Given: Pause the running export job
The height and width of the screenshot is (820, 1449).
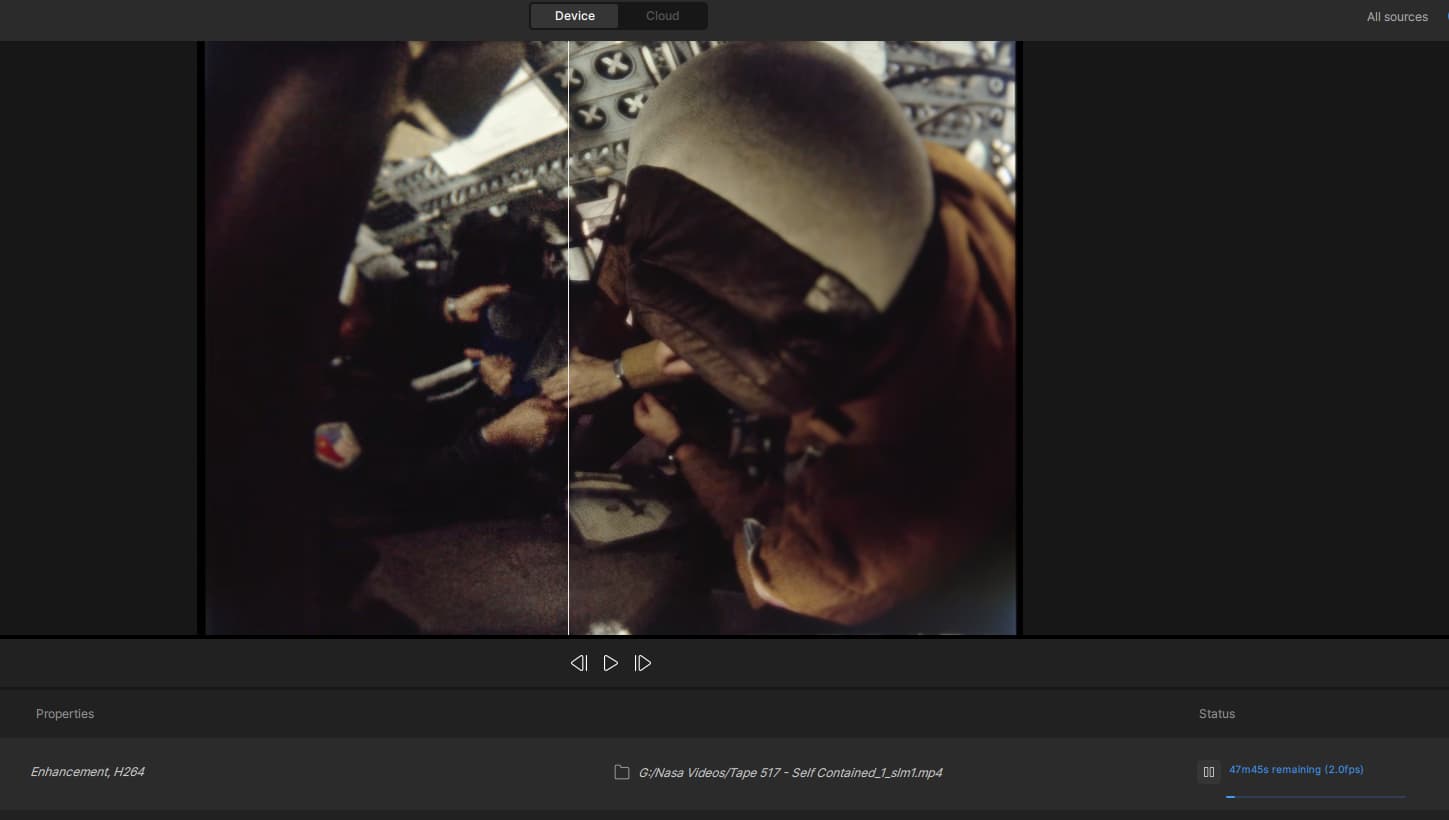Looking at the screenshot, I should point(1208,772).
